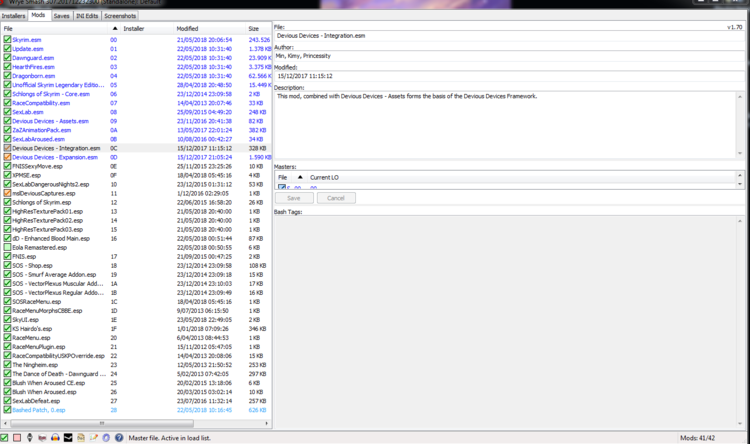Image resolution: width=750 pixels, height=444 pixels.
Task: Select HearthFires.esm row
Action: click(x=136, y=67)
